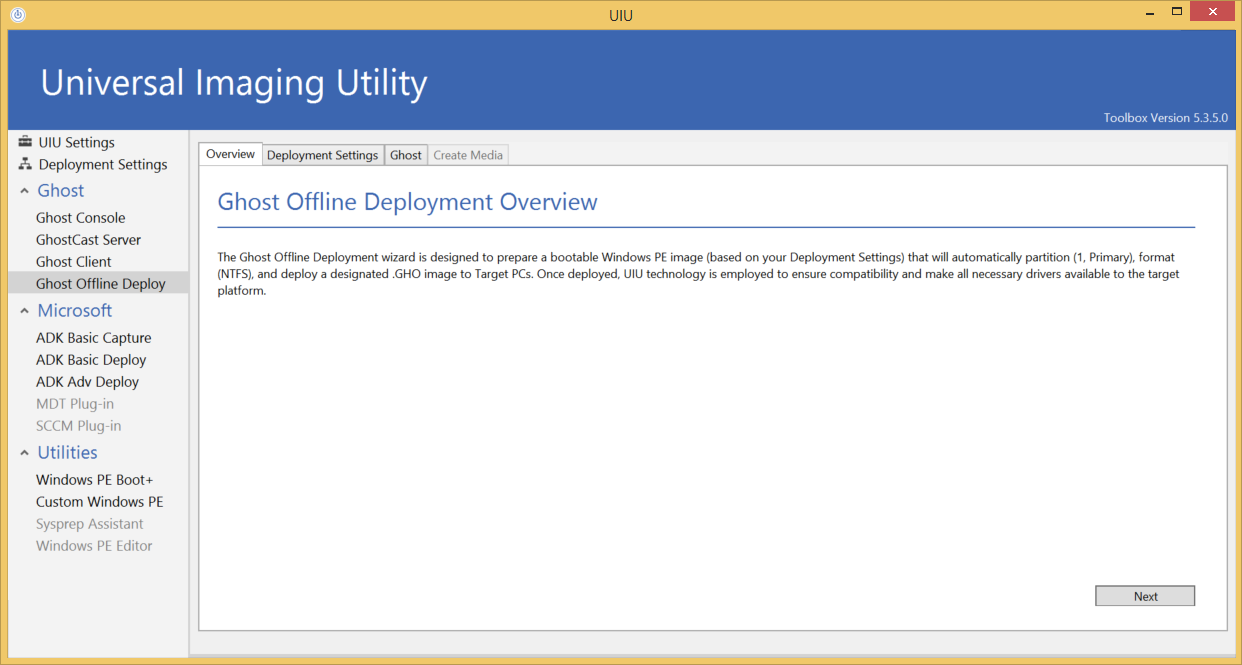Click the UIU app icon in title bar
Image resolution: width=1242 pixels, height=665 pixels.
point(17,15)
